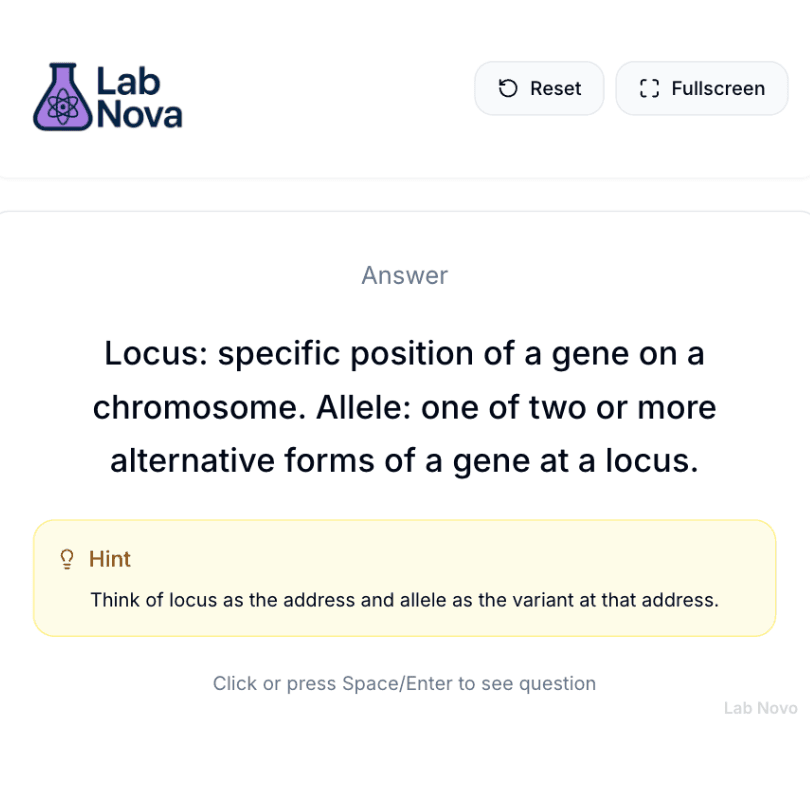The width and height of the screenshot is (810, 810).
Task: Click "Click or press Space/Enter to see question"
Action: point(404,683)
